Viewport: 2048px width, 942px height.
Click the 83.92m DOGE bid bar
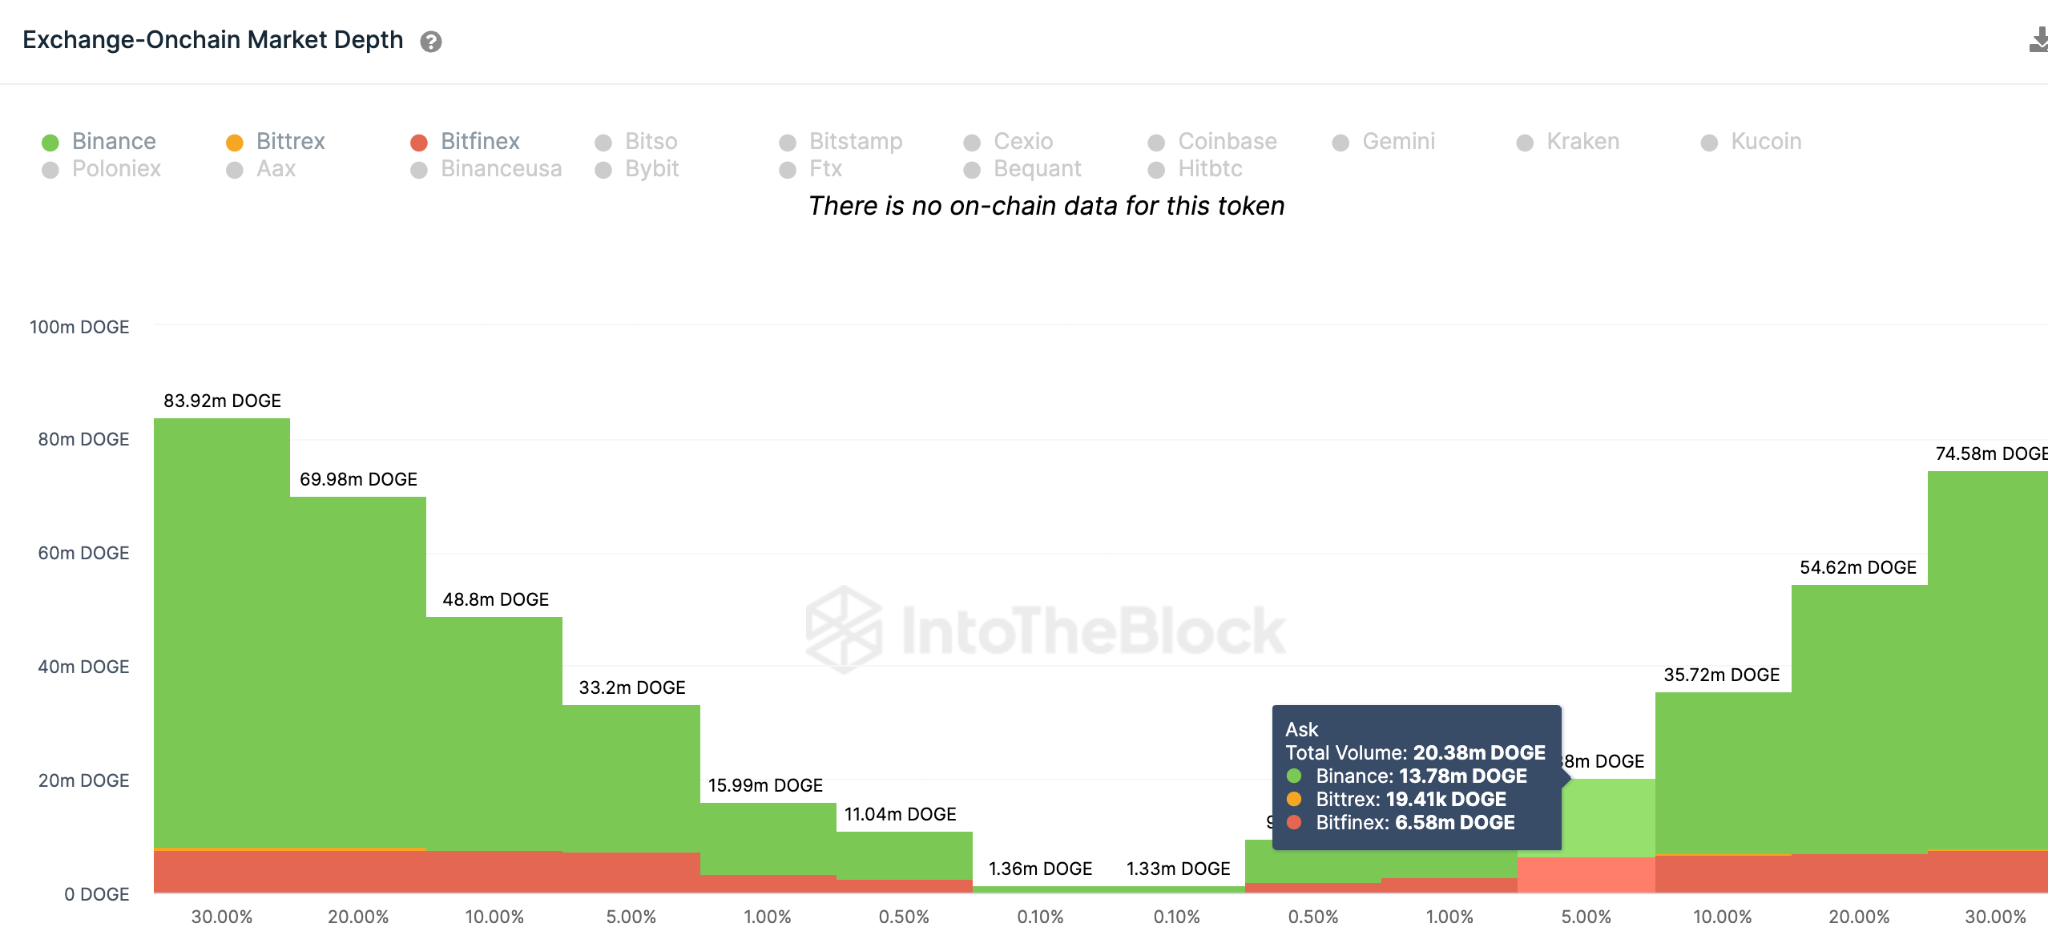pyautogui.click(x=222, y=630)
